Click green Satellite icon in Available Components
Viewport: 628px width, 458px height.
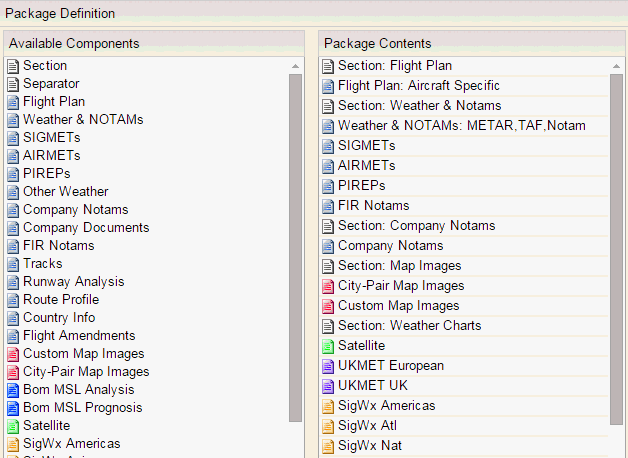(x=13, y=426)
